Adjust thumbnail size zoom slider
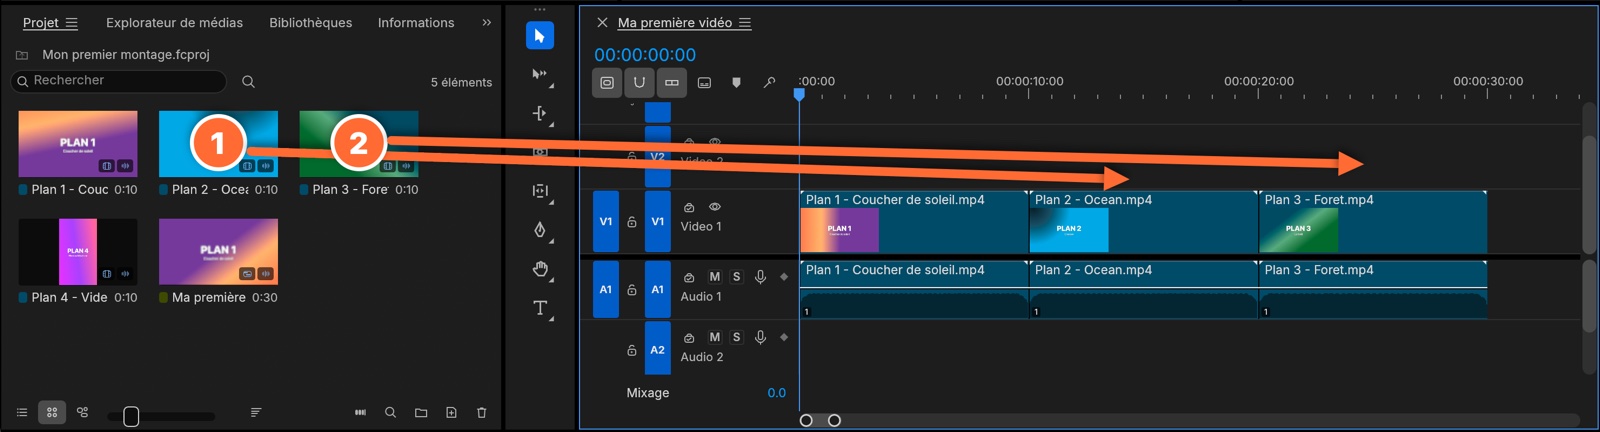Screen dimensions: 1600x432 click(131, 416)
